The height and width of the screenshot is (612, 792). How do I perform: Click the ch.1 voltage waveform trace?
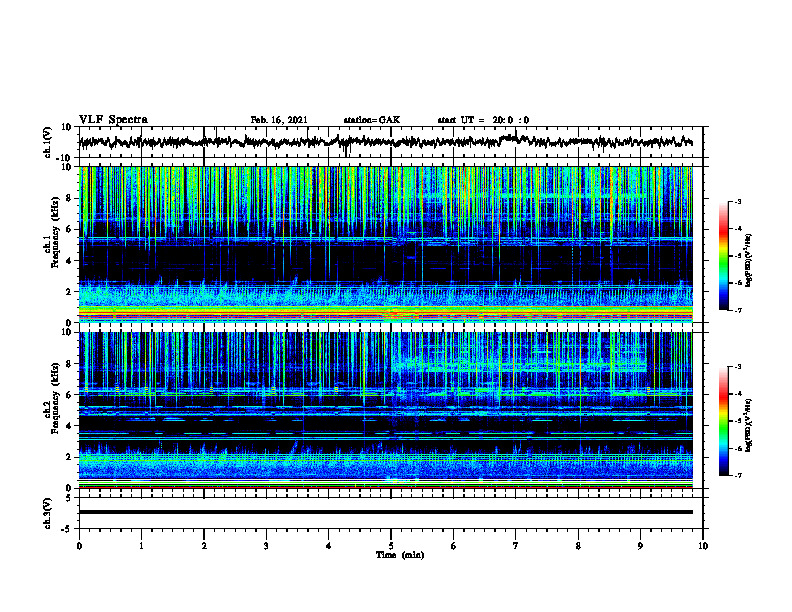385,142
